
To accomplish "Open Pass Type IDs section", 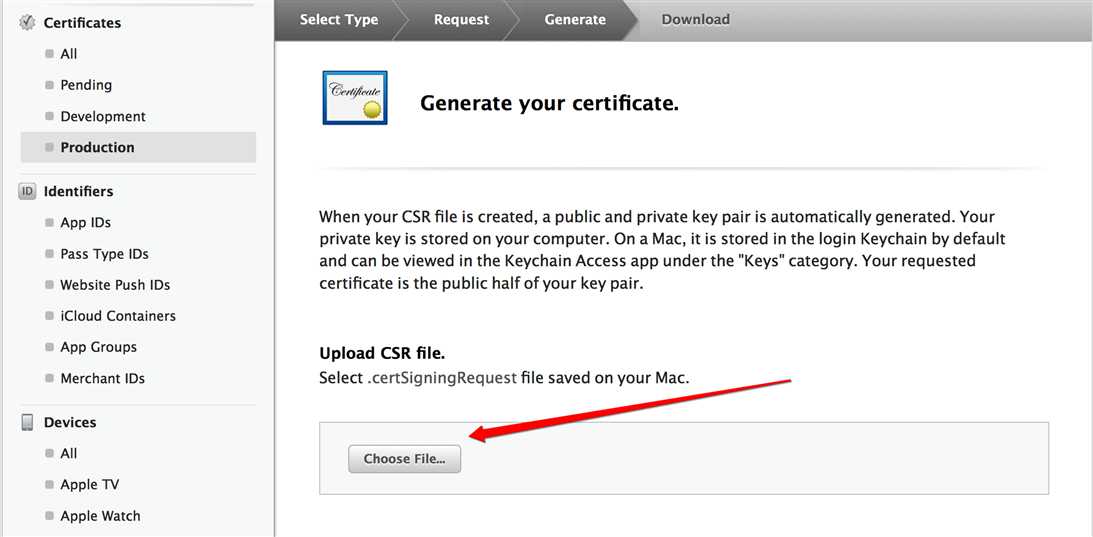I will (x=104, y=254).
